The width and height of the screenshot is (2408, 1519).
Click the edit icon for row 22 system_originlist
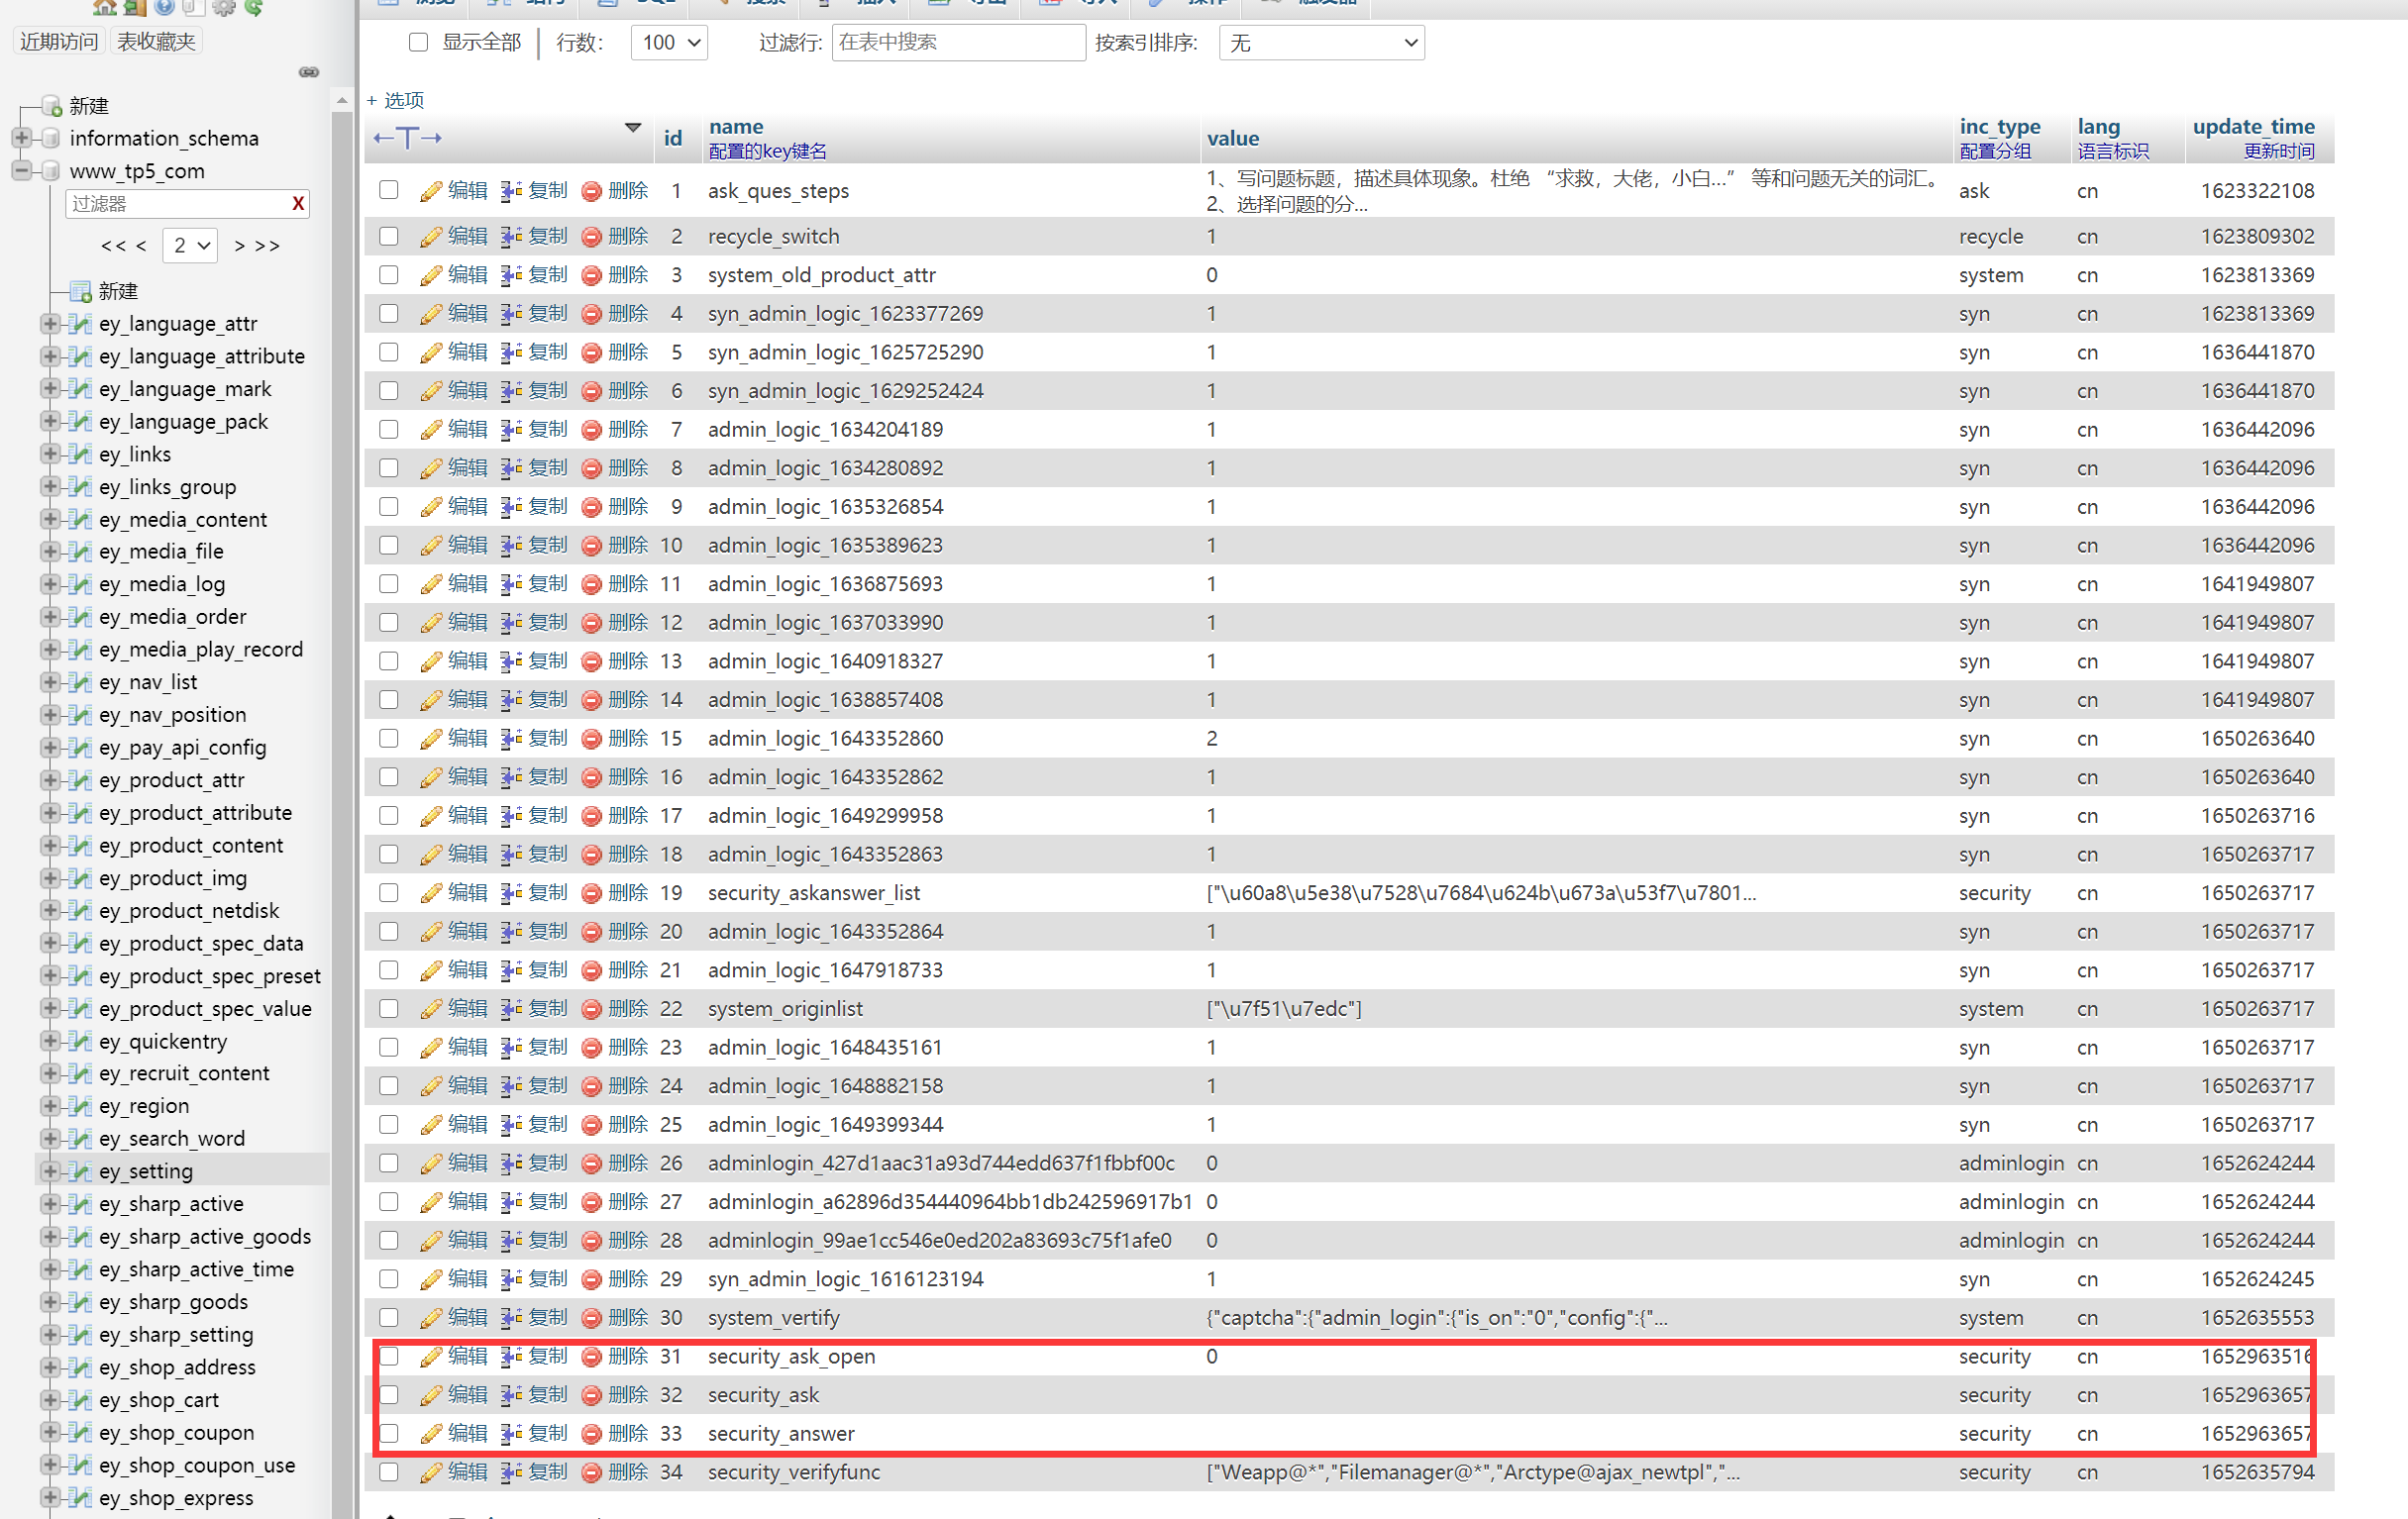pos(432,1008)
